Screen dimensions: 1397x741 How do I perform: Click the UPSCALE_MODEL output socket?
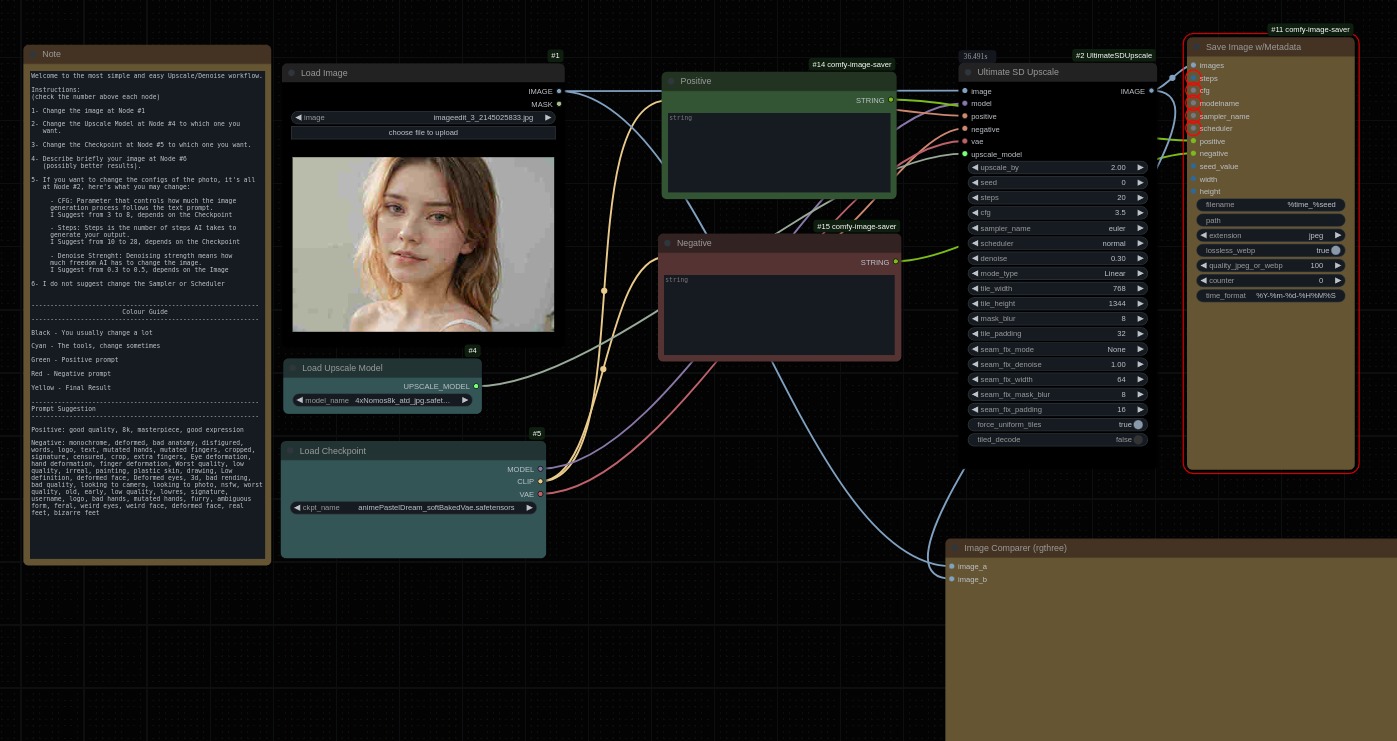[x=476, y=386]
